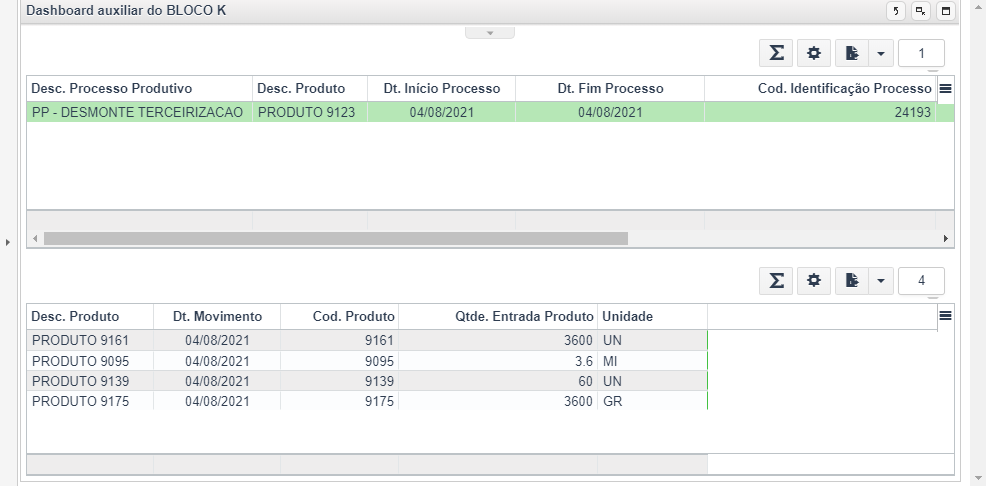
Task: Open upper grid column menu (hamburger icon)
Action: pyautogui.click(x=944, y=89)
